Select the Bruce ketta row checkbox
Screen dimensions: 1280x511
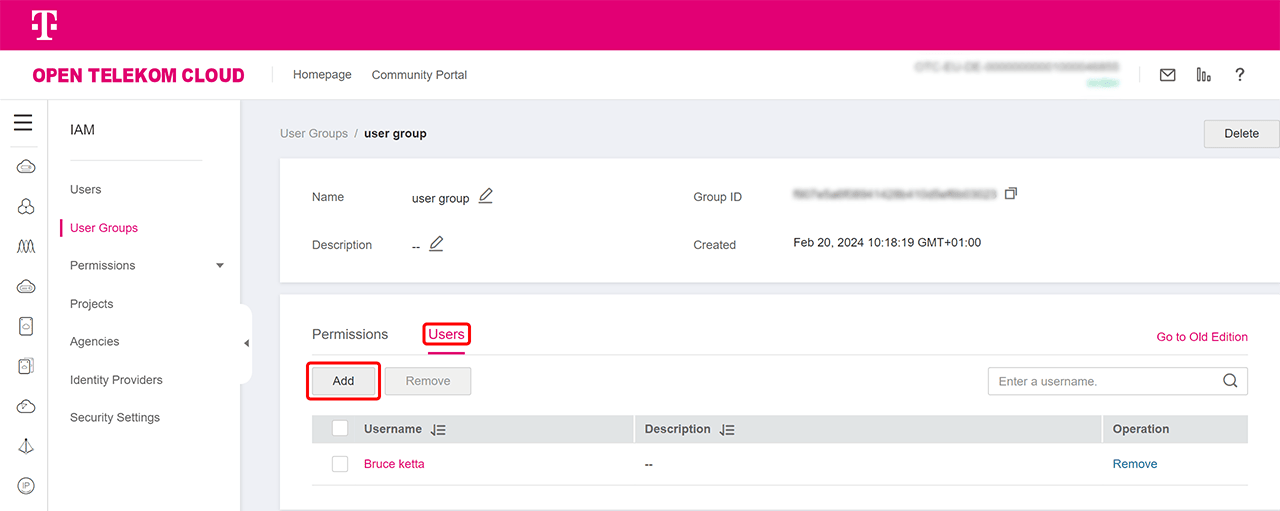coord(340,464)
